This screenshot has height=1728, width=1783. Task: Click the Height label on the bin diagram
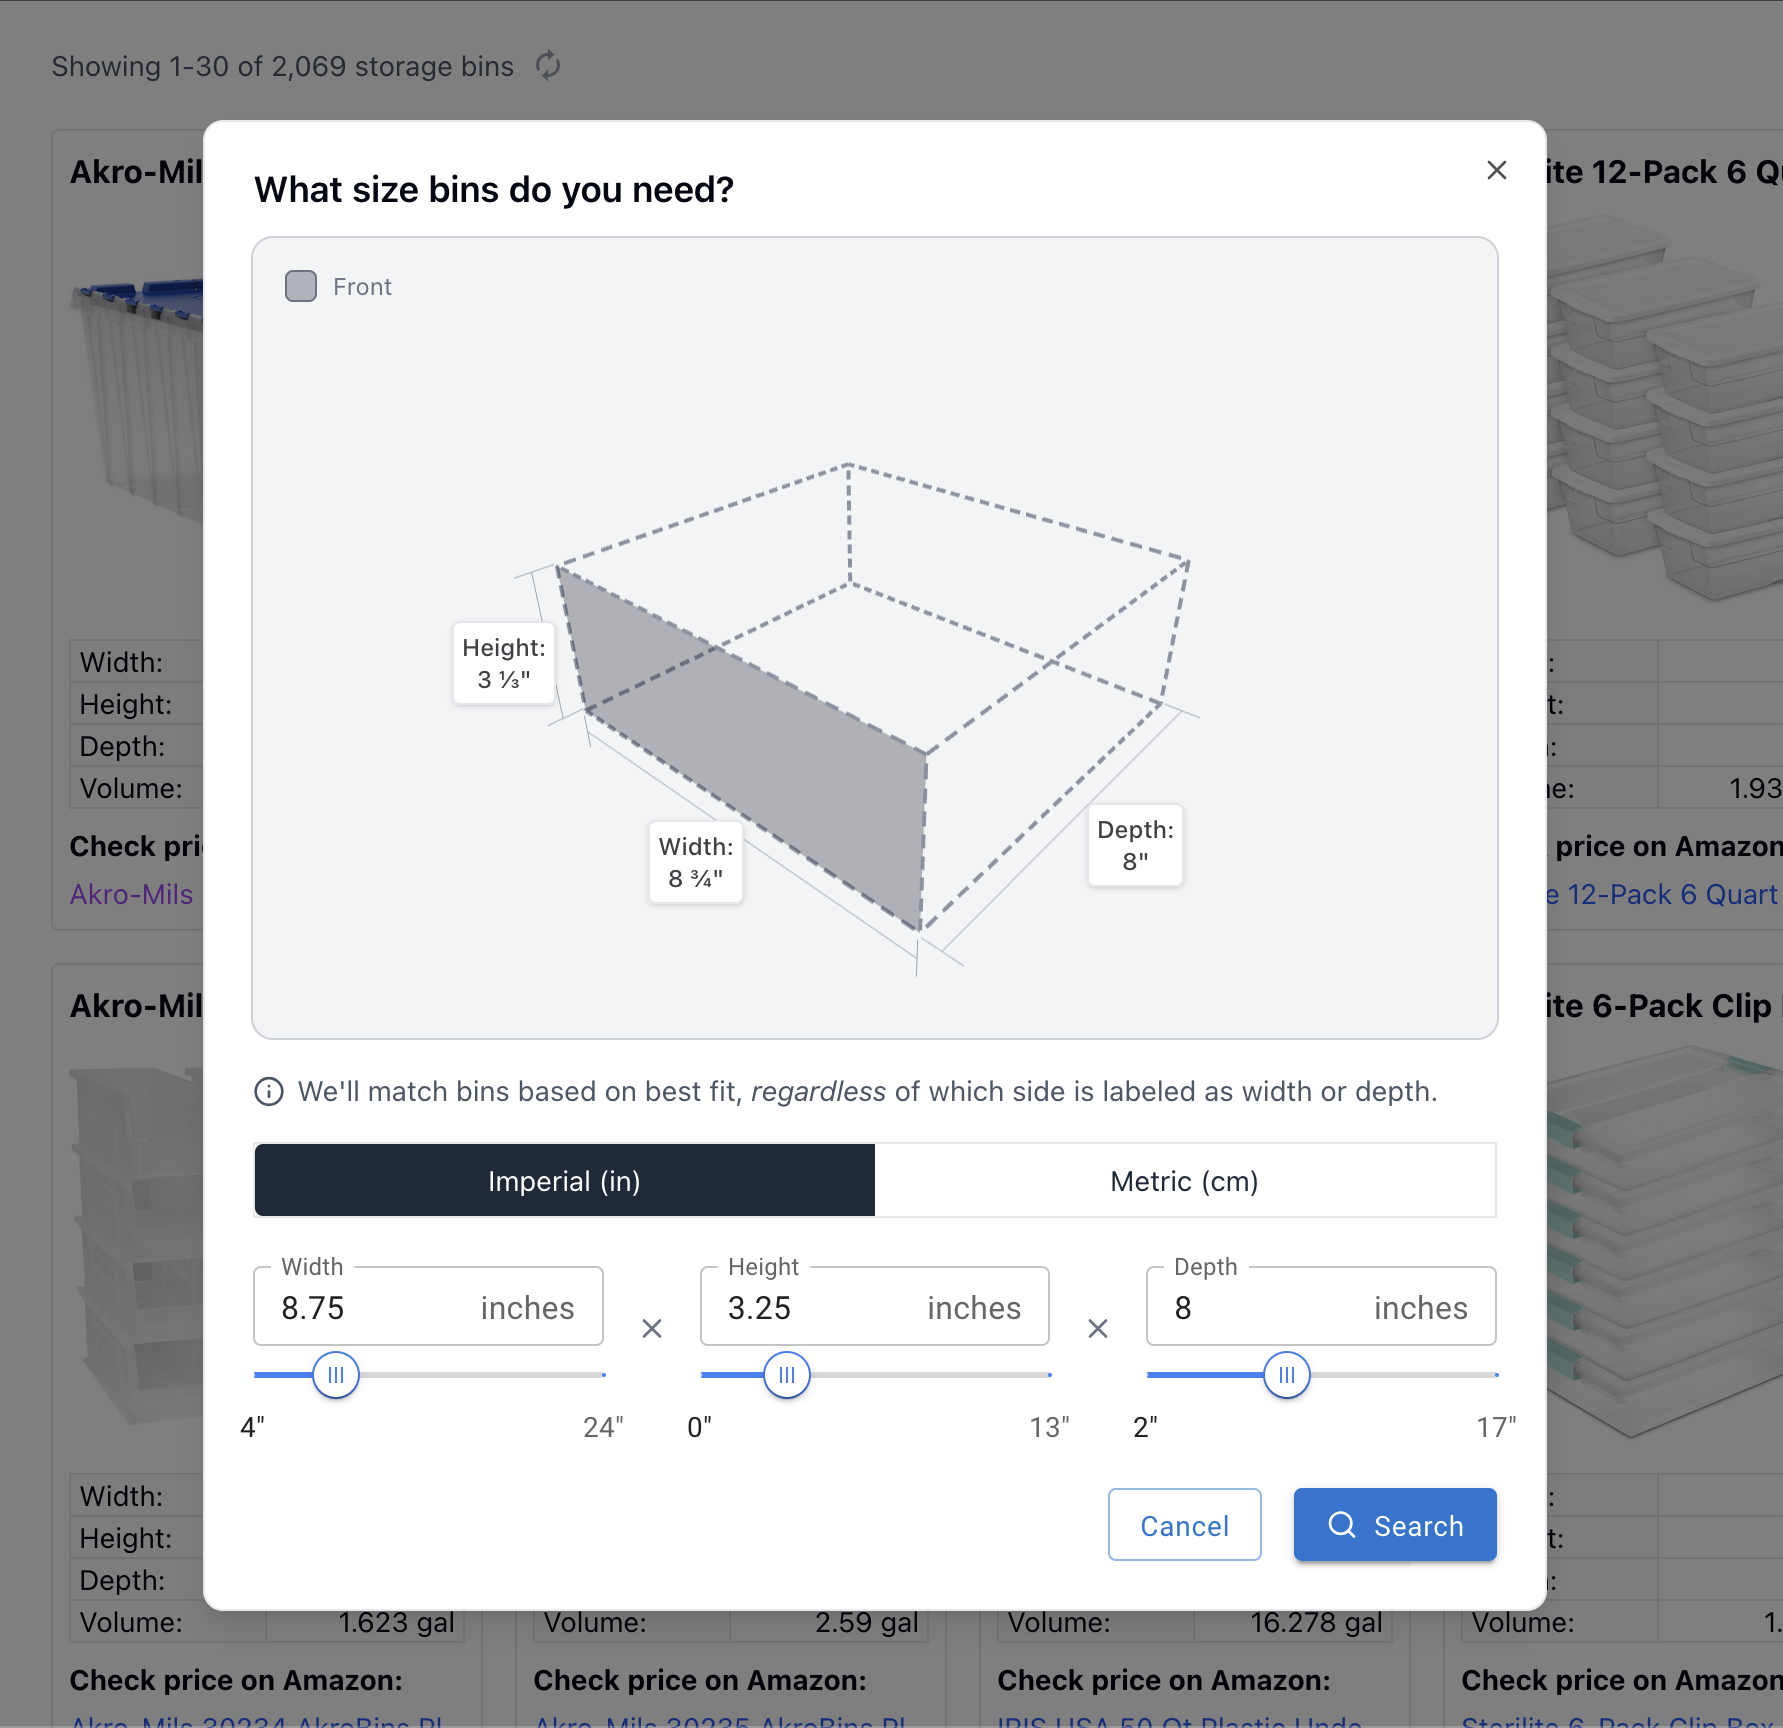(x=503, y=662)
